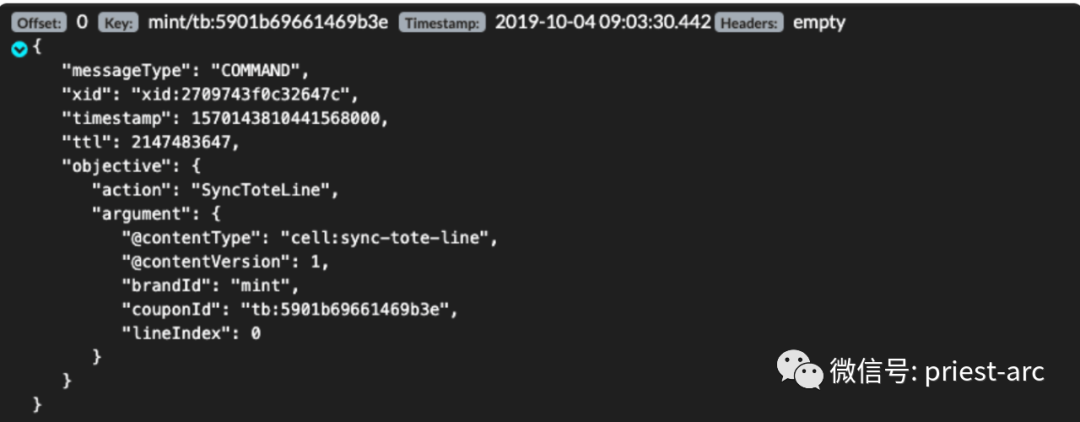
Task: Collapse the JSON message with the blue chevron
Action: point(19,48)
